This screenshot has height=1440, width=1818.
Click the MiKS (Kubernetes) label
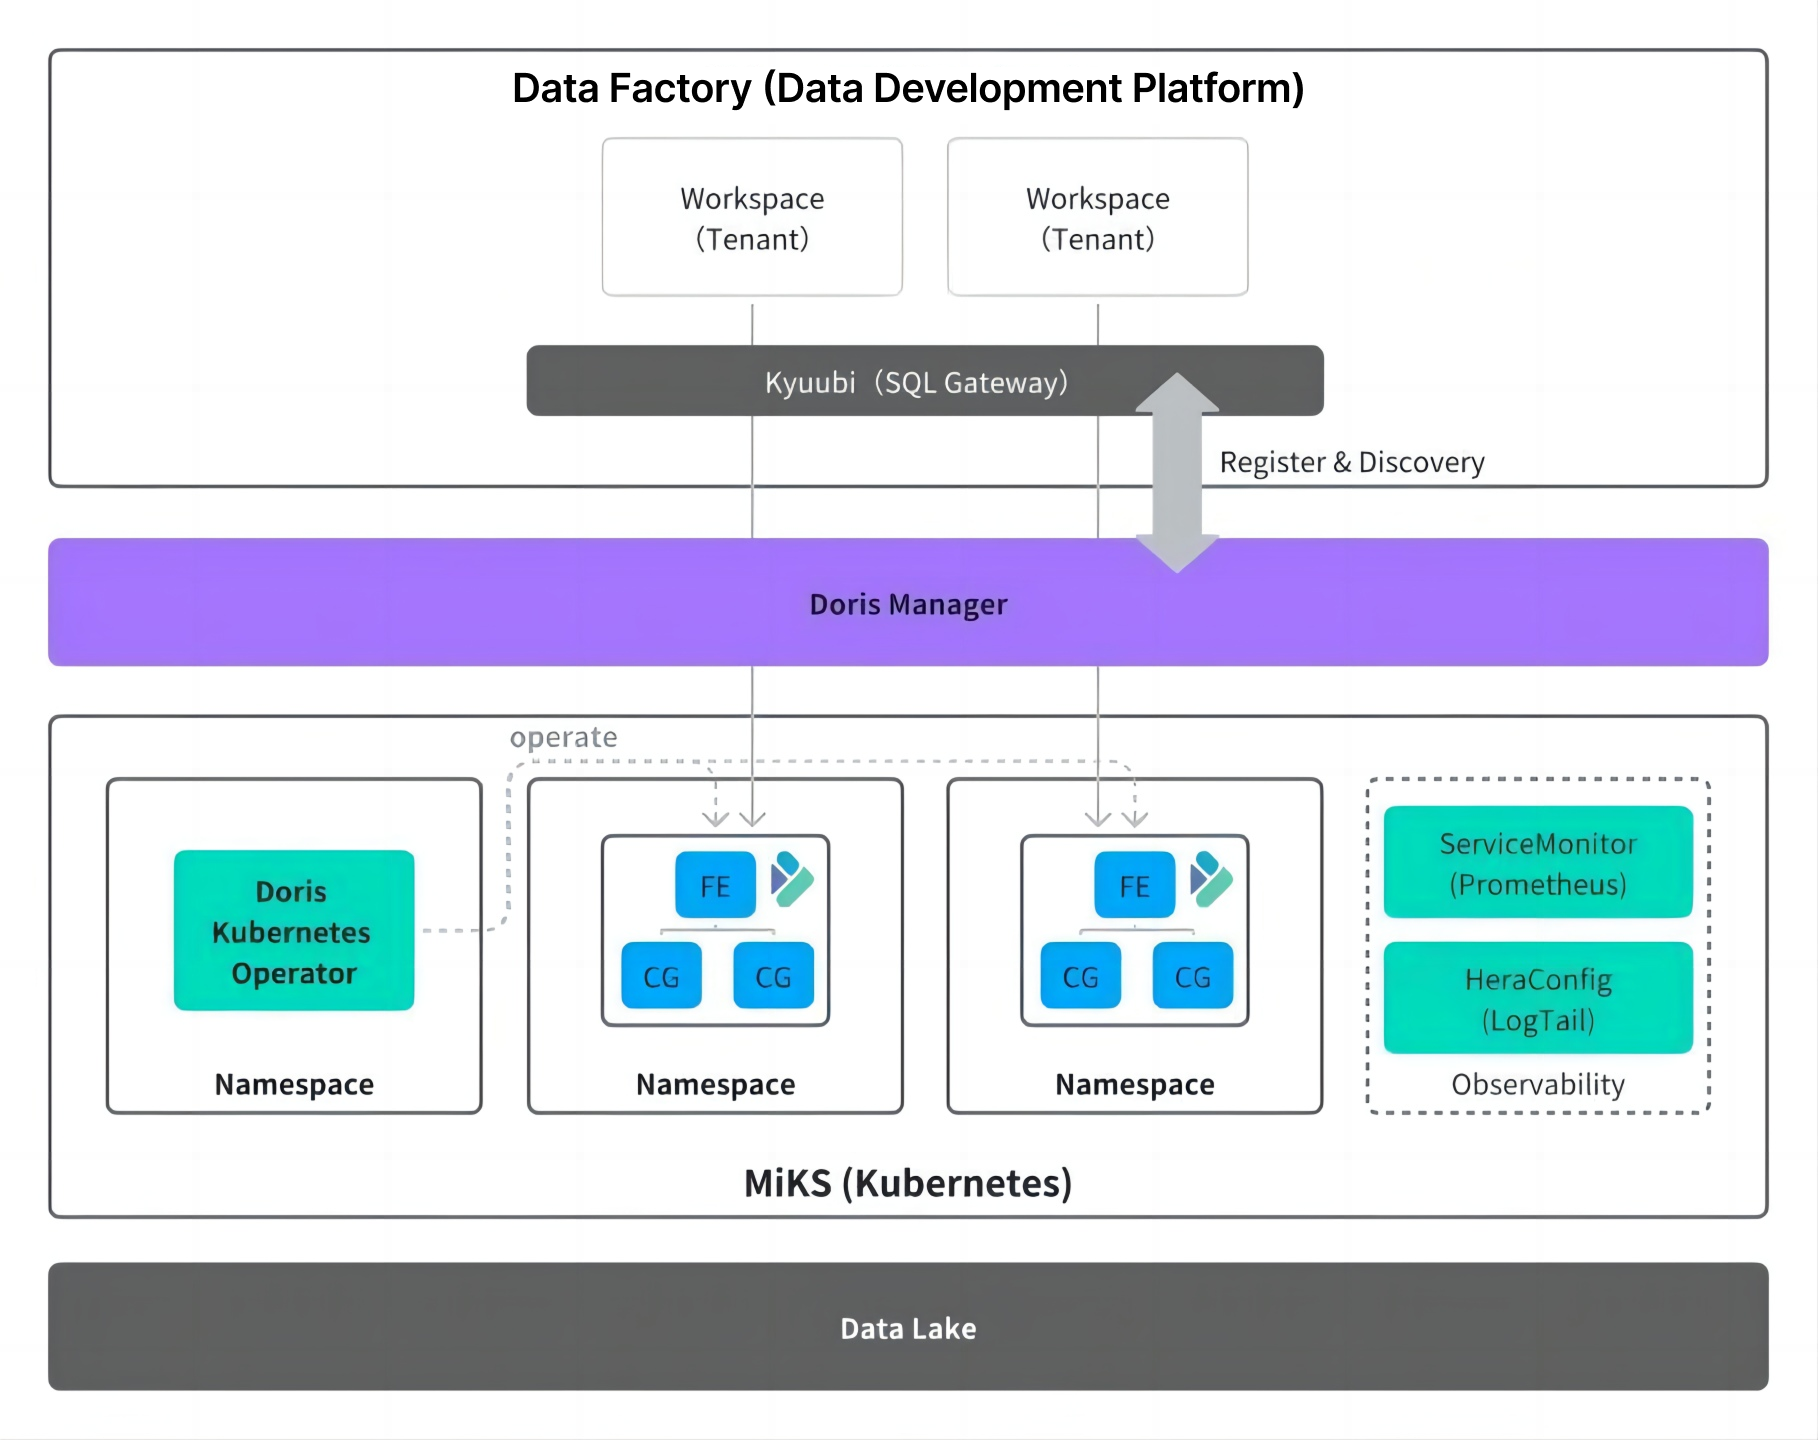[908, 1183]
